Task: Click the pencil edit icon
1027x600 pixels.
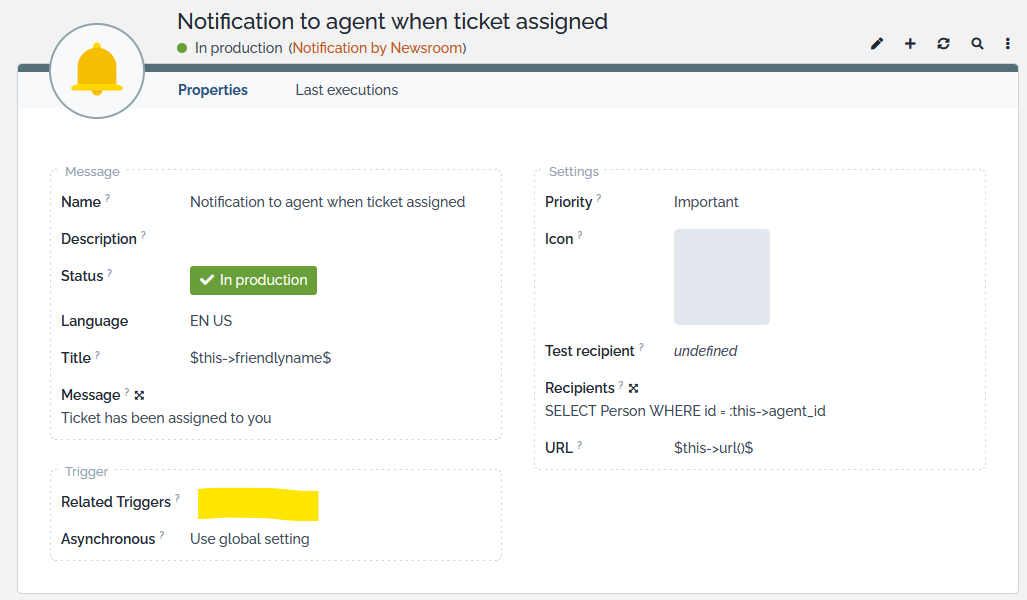Action: tap(877, 44)
